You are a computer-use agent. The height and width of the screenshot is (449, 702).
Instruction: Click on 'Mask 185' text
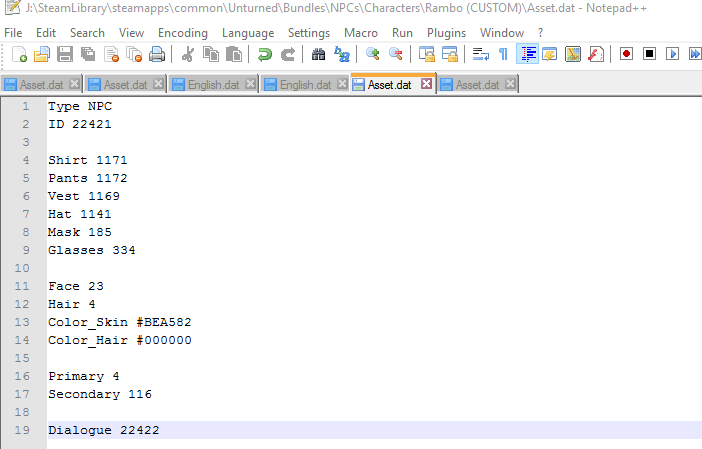coord(80,232)
